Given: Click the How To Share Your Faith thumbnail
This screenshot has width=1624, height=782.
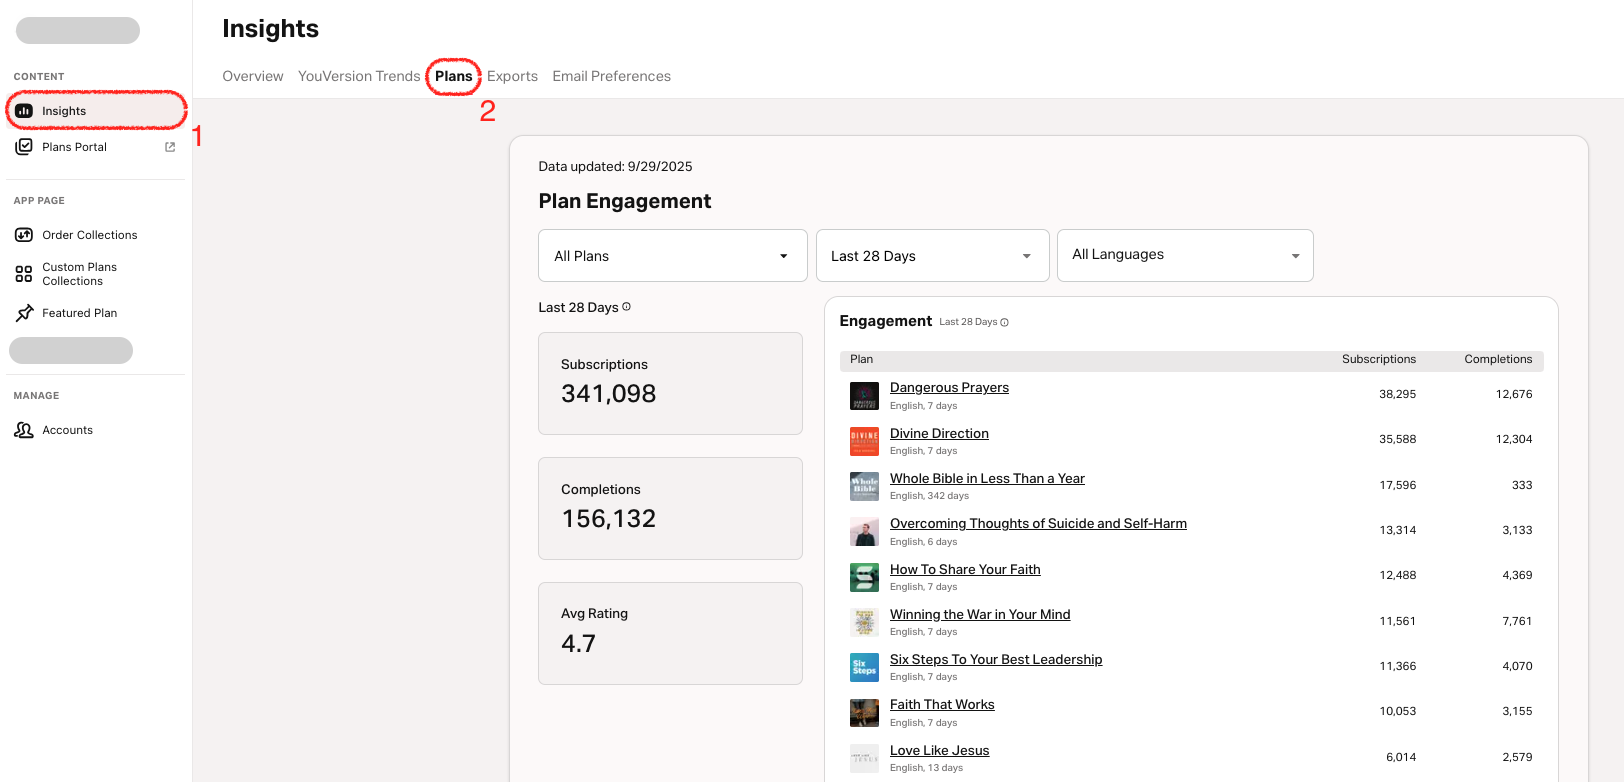Looking at the screenshot, I should click(864, 577).
